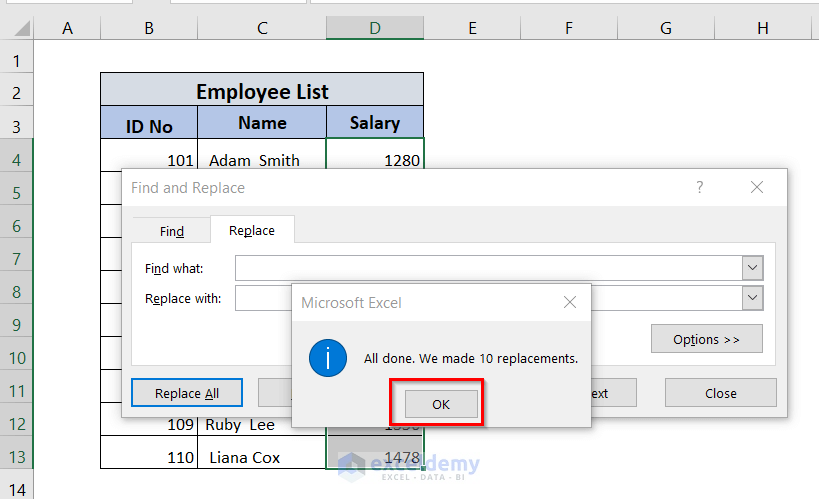Click the cell containing 109
This screenshot has width=819, height=499.
[x=149, y=426]
